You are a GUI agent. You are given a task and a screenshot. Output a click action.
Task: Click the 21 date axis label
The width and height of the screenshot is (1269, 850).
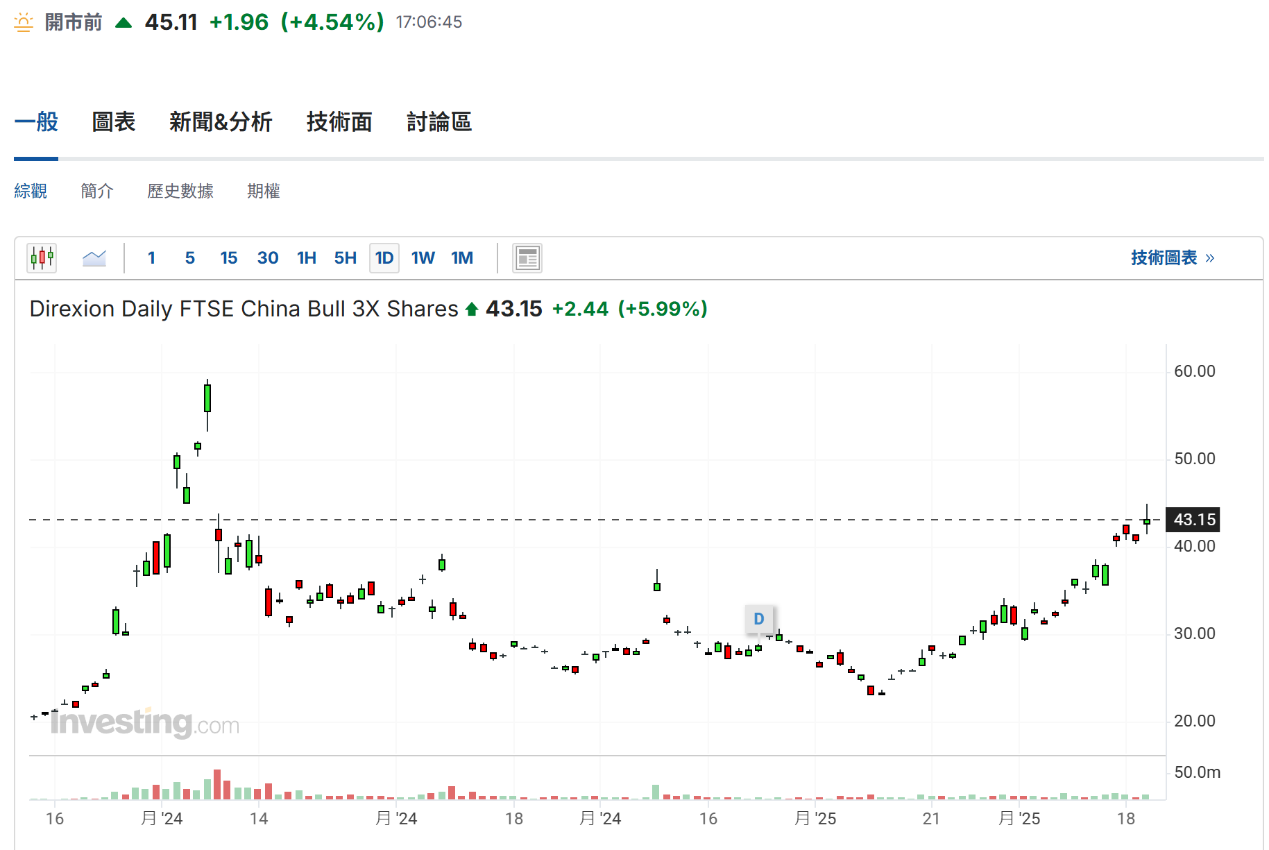931,819
